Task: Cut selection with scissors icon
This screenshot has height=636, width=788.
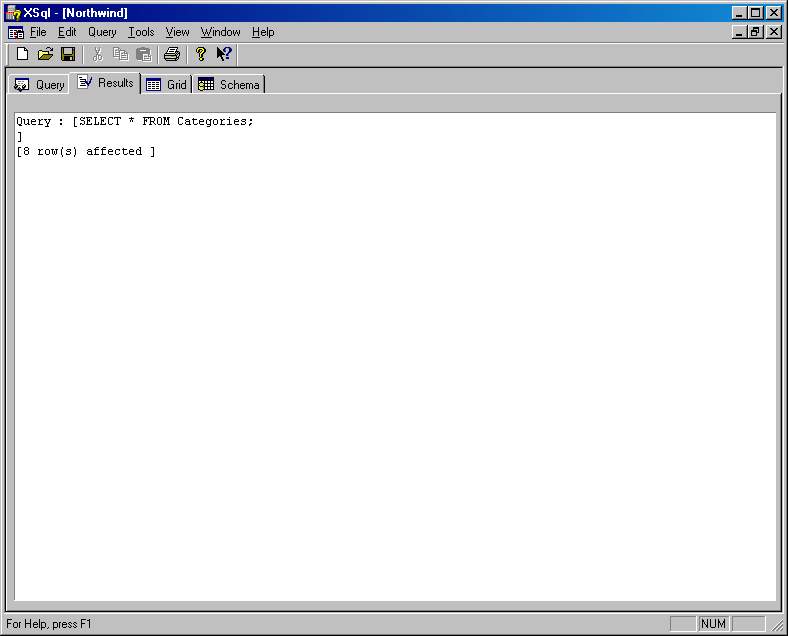Action: pyautogui.click(x=97, y=54)
